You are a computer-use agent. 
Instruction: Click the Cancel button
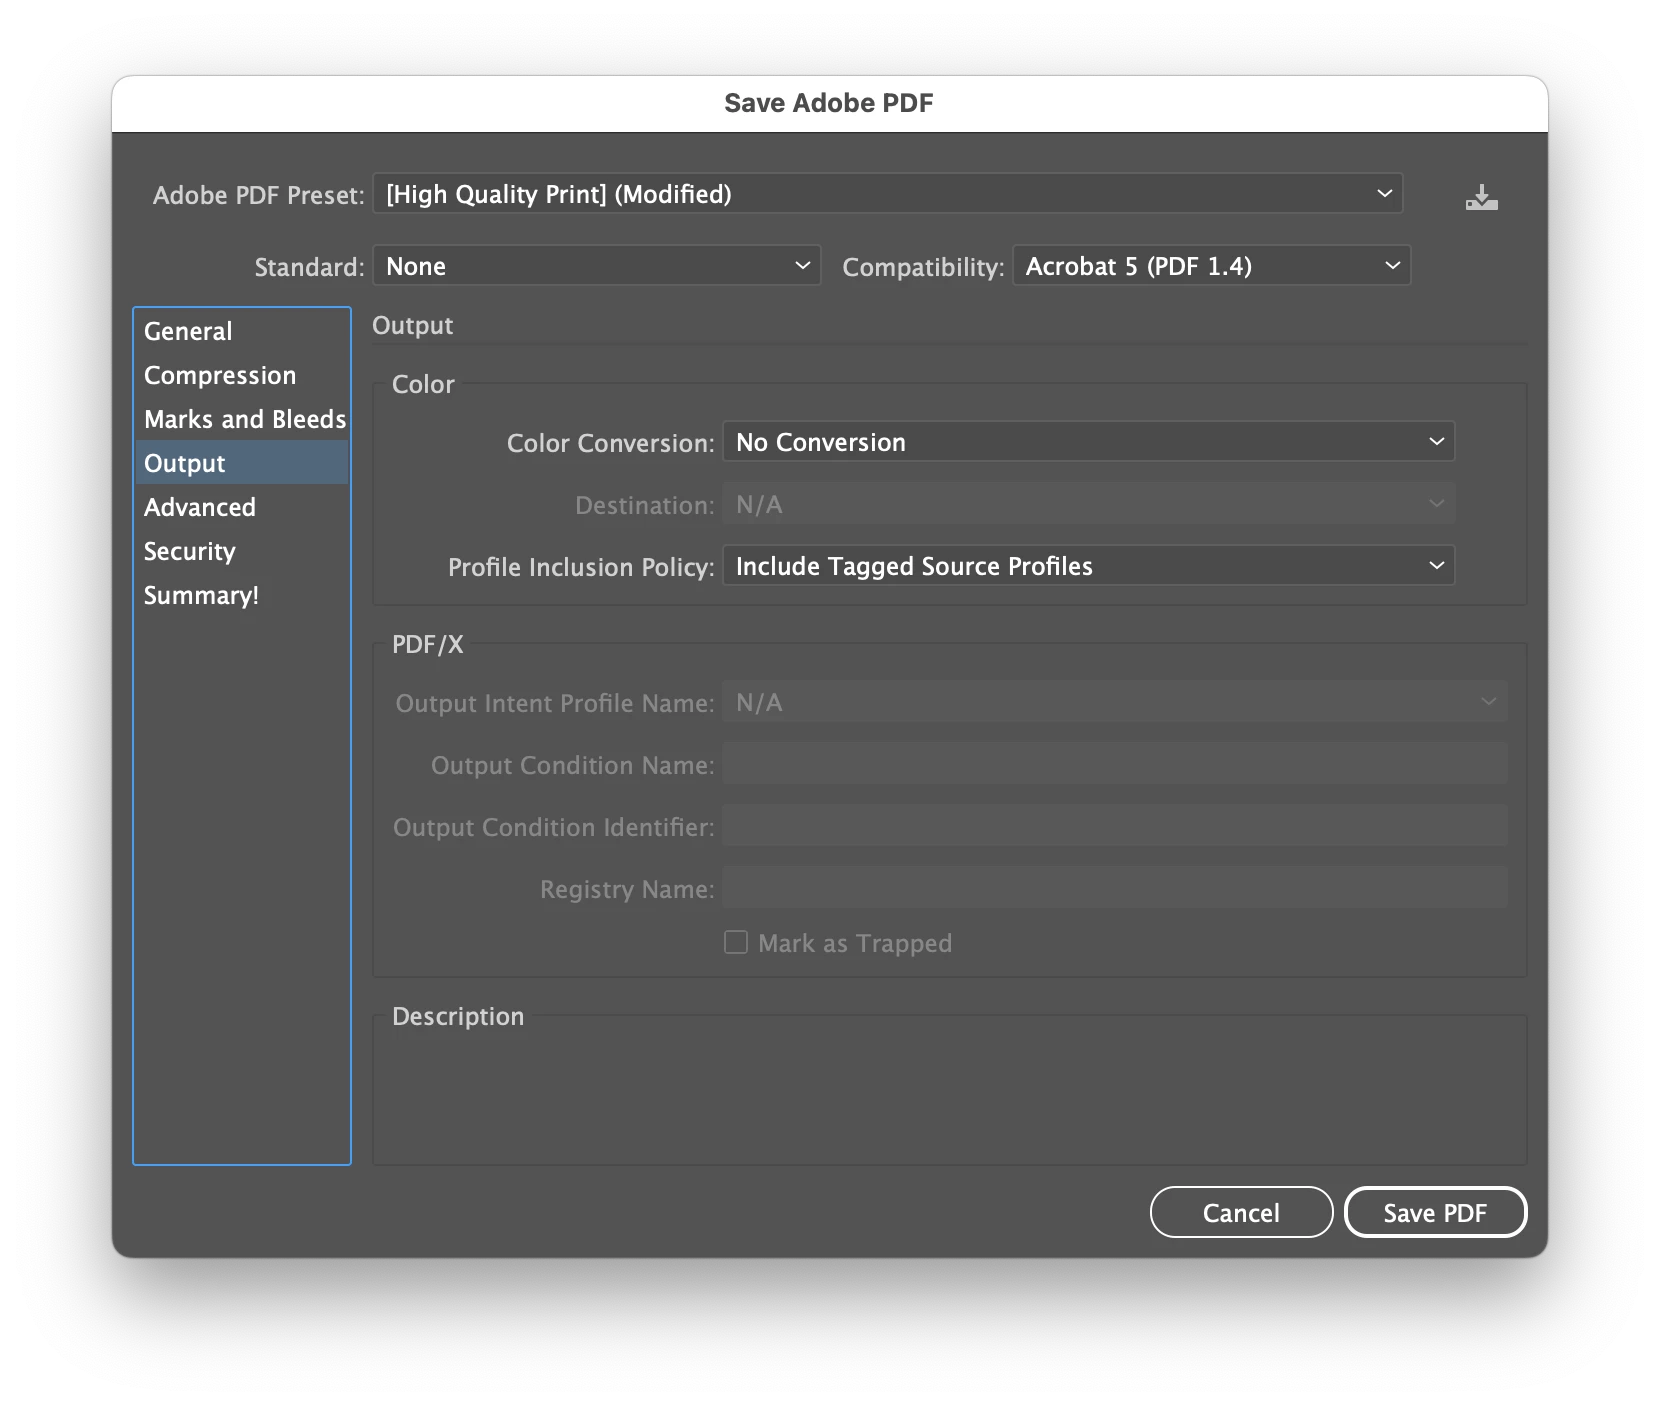click(1241, 1212)
